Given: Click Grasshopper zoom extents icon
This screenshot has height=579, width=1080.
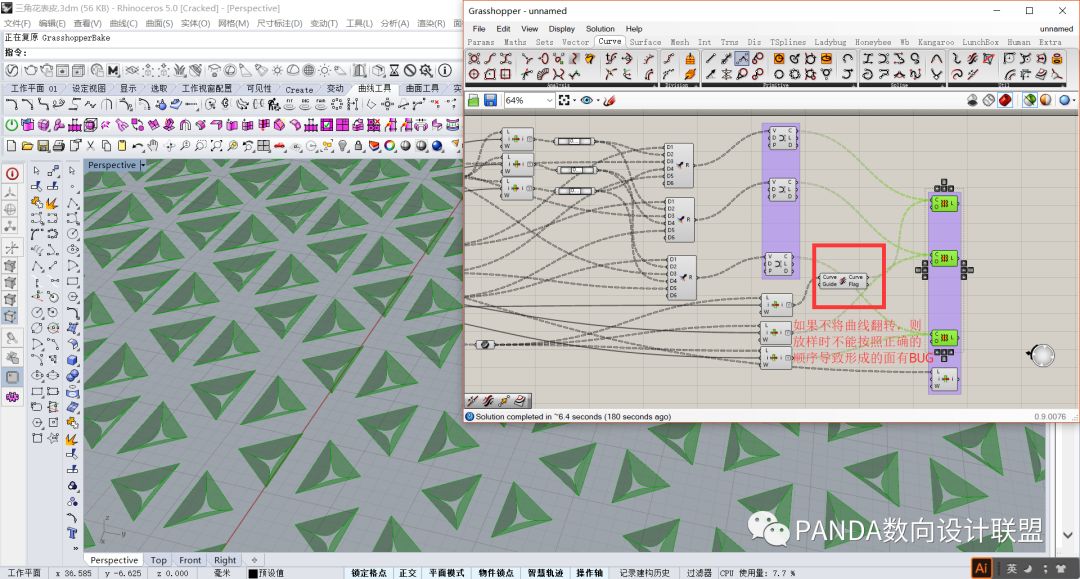Looking at the screenshot, I should point(564,101).
